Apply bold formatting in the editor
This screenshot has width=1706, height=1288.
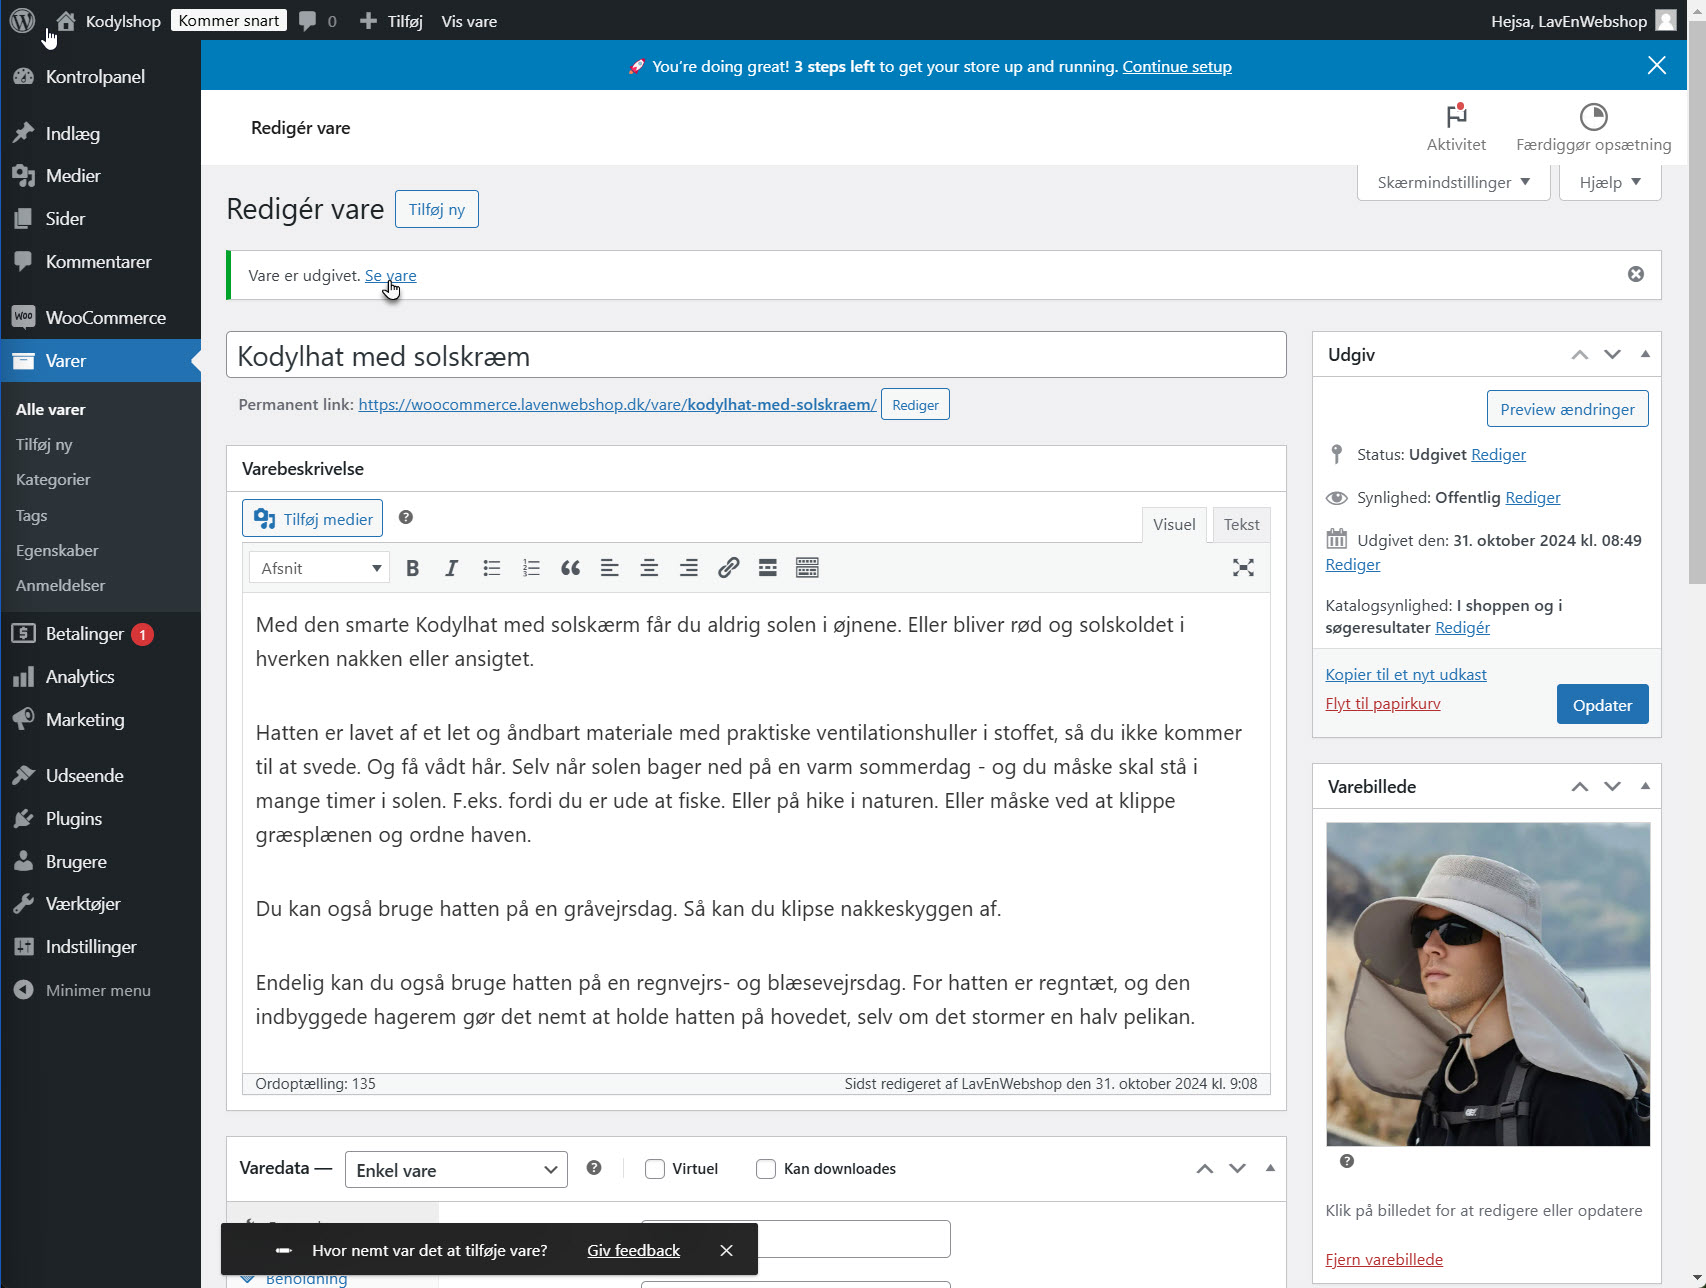(412, 567)
